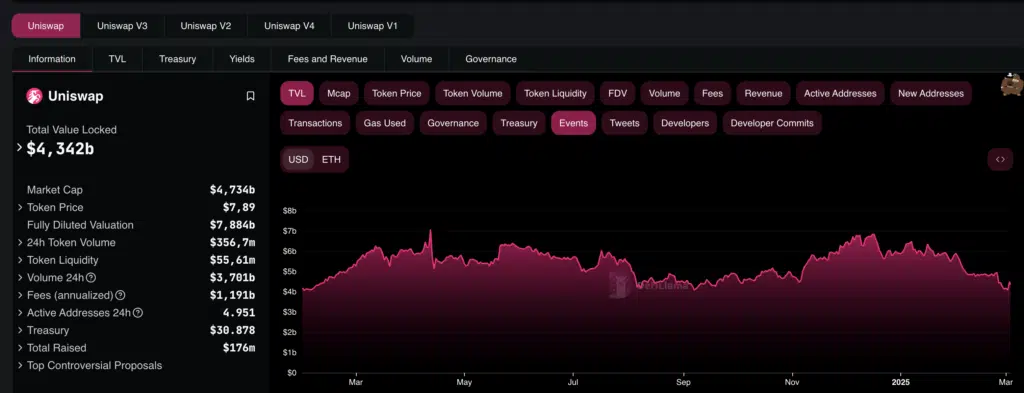This screenshot has width=1024, height=393.
Task: Toggle the Fees chart metric
Action: [712, 93]
